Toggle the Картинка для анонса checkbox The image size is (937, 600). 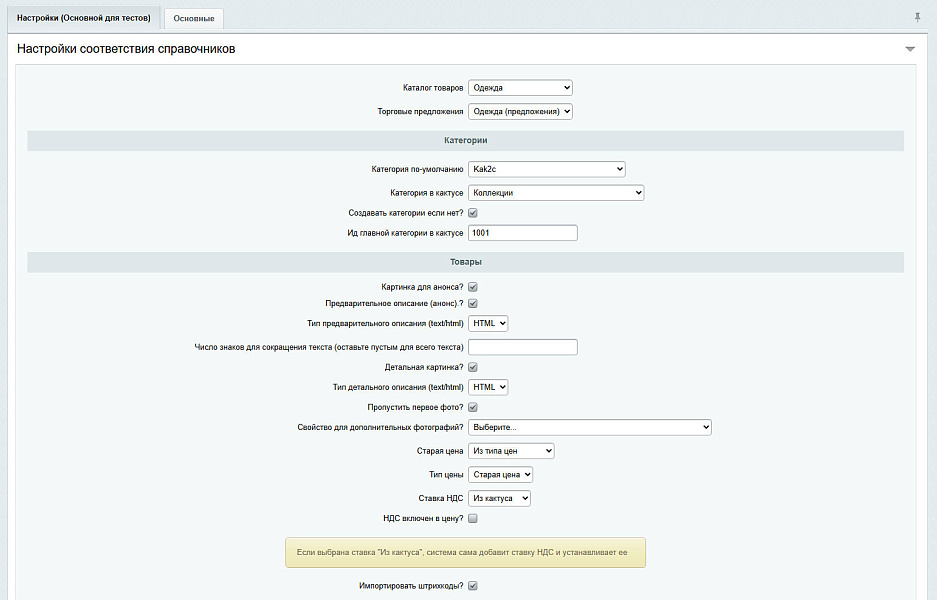tap(473, 287)
